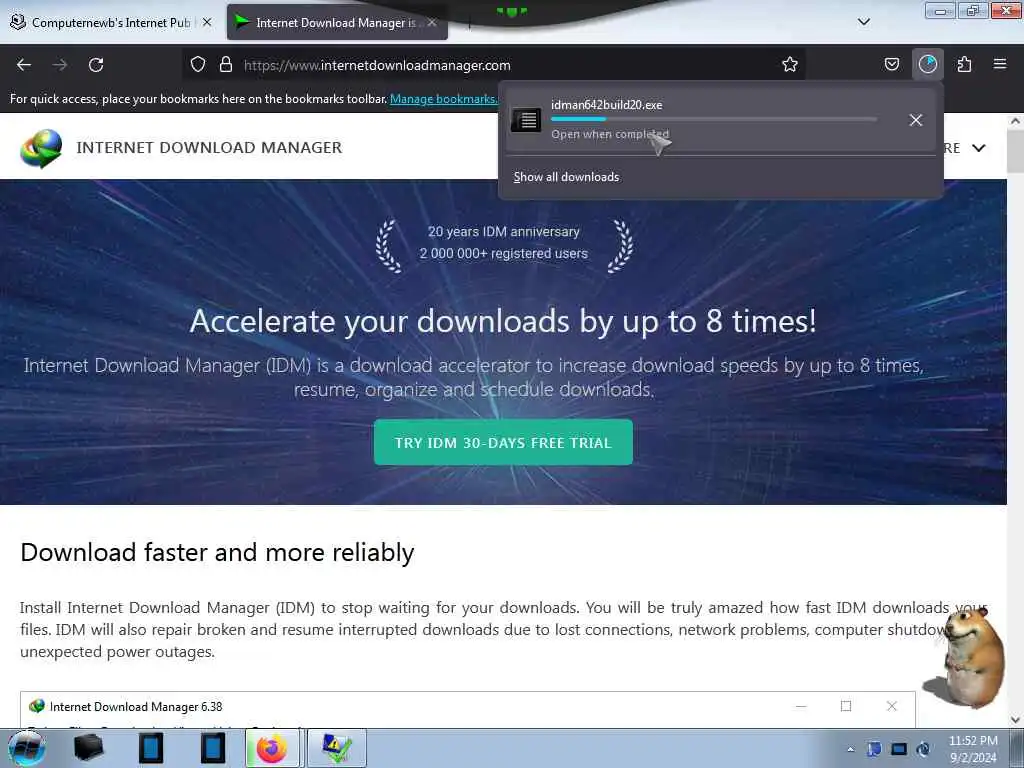Click the black box taskbar icon
Viewport: 1024px width, 768px height.
pos(89,748)
